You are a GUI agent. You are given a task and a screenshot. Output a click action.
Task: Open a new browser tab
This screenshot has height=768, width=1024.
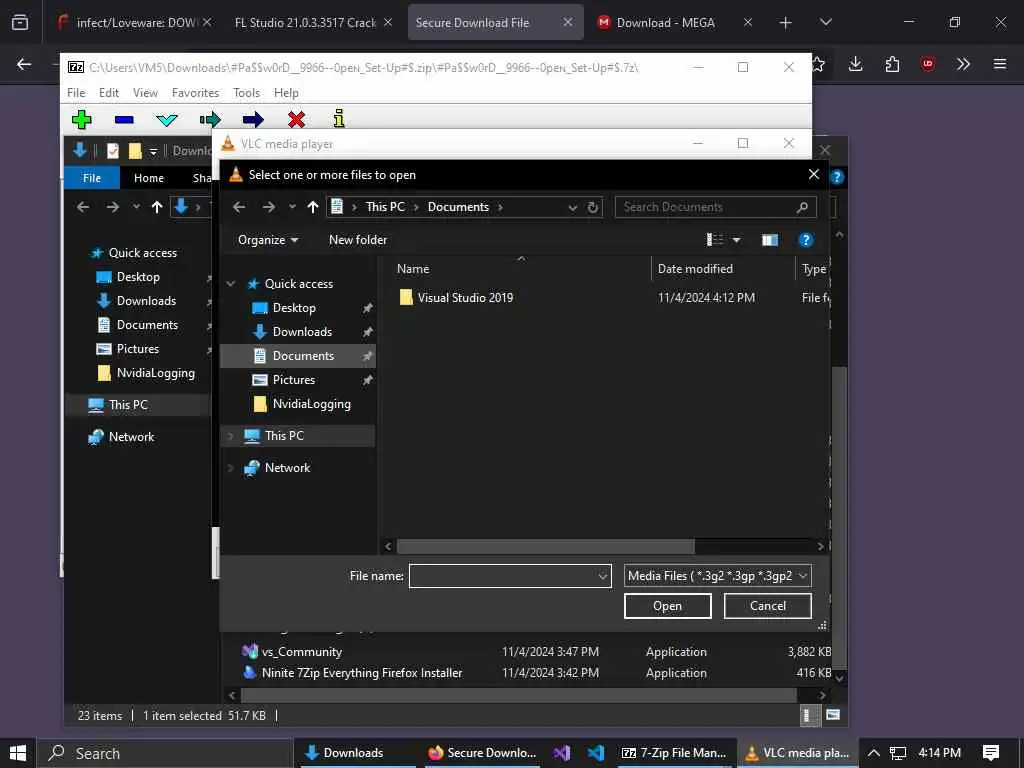coord(786,23)
